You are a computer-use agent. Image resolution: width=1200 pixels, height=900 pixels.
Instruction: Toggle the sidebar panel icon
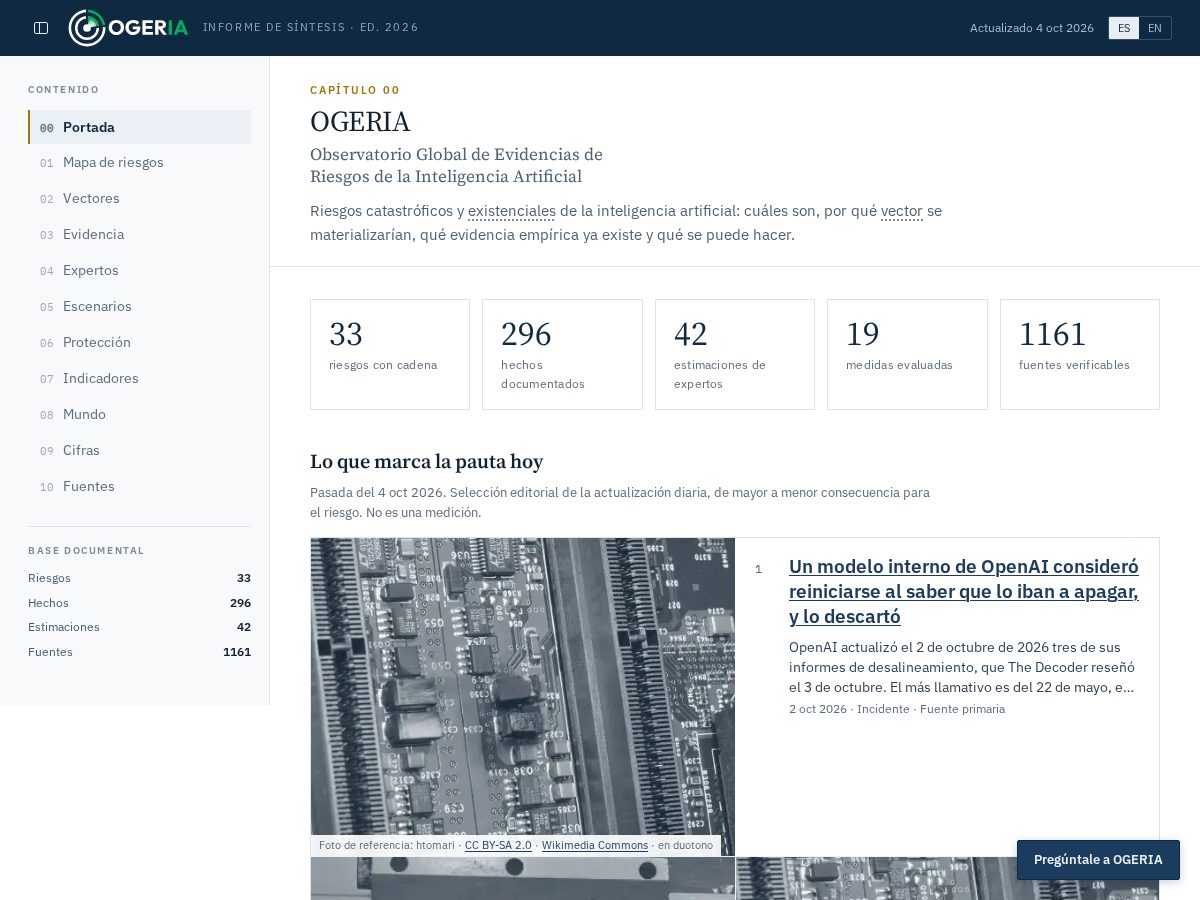click(x=41, y=28)
